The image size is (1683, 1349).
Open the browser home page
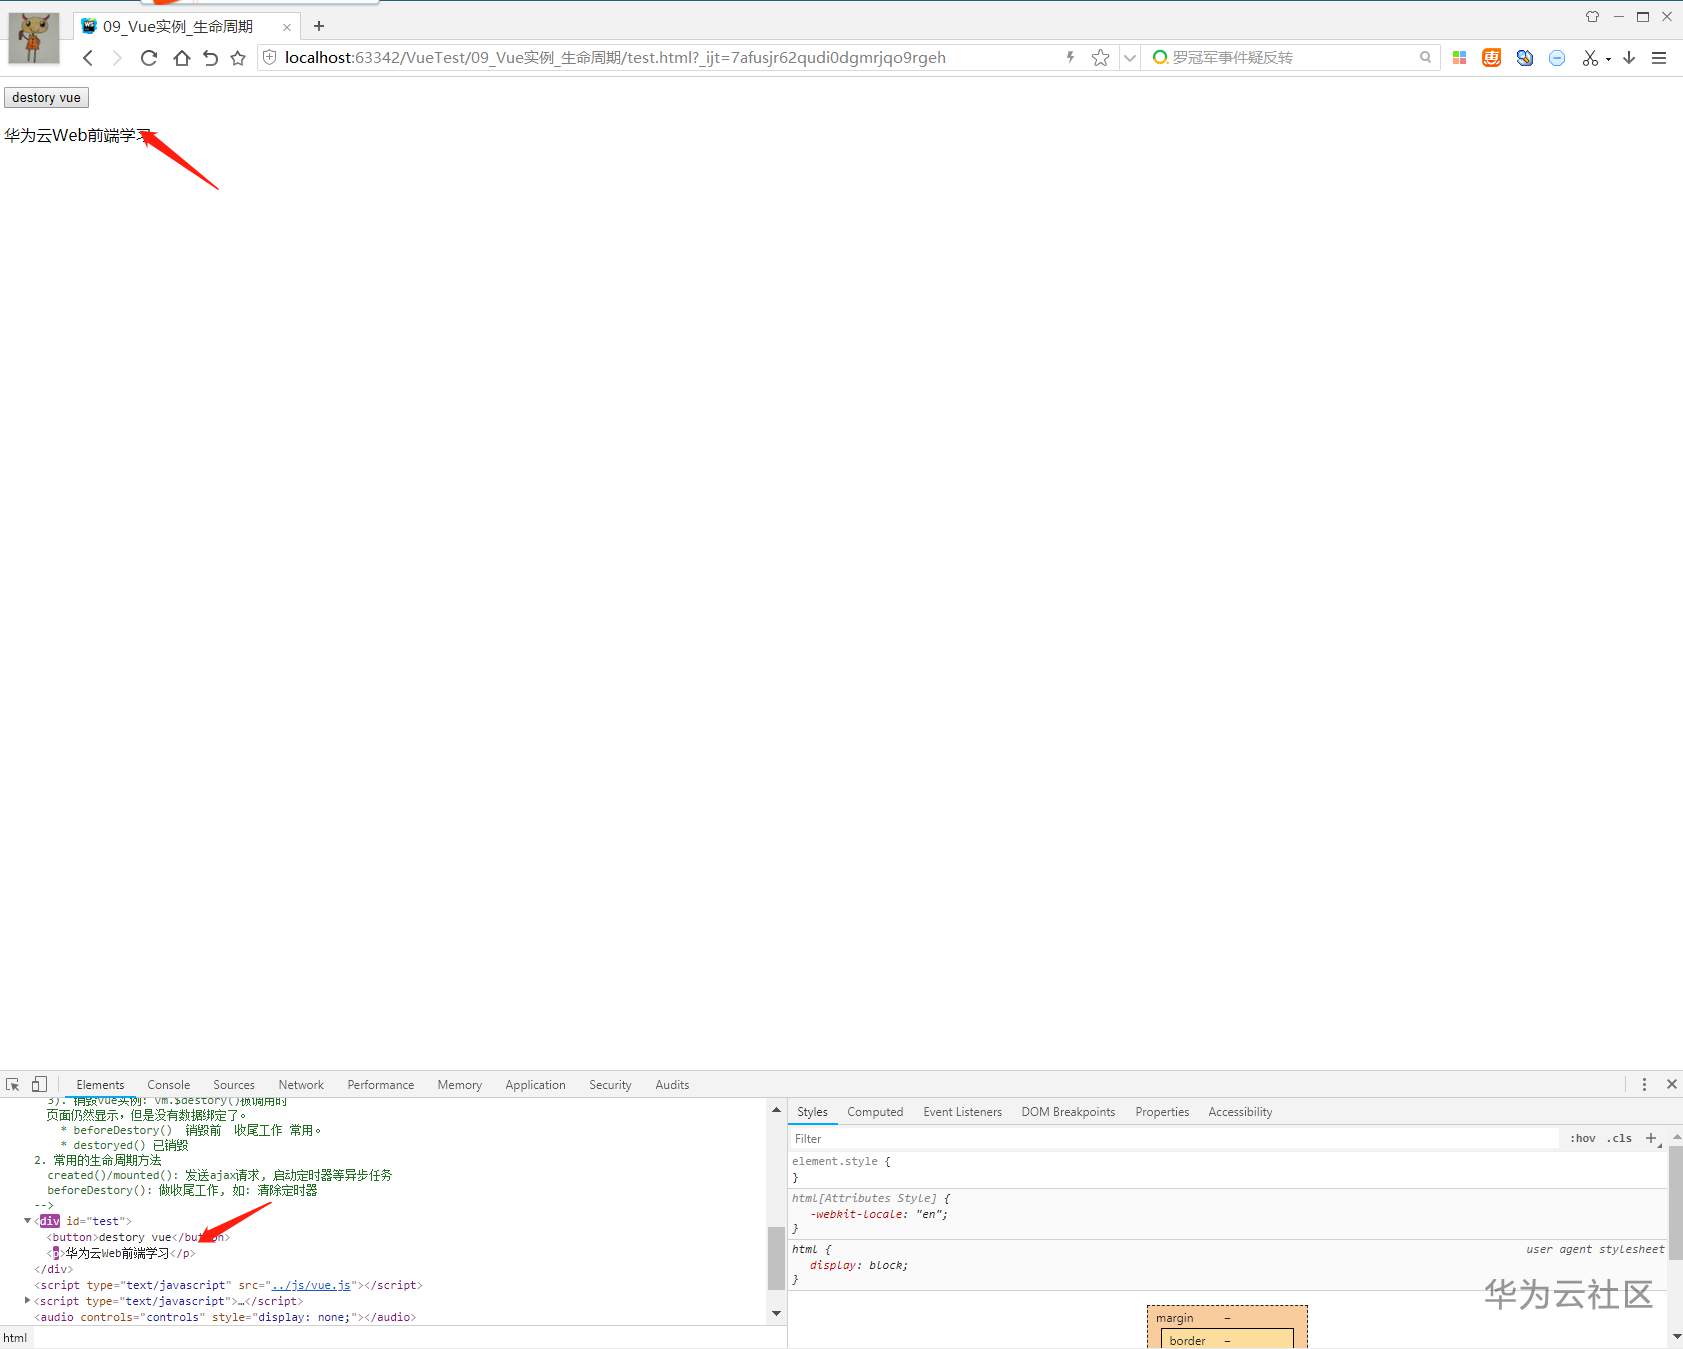[x=181, y=58]
